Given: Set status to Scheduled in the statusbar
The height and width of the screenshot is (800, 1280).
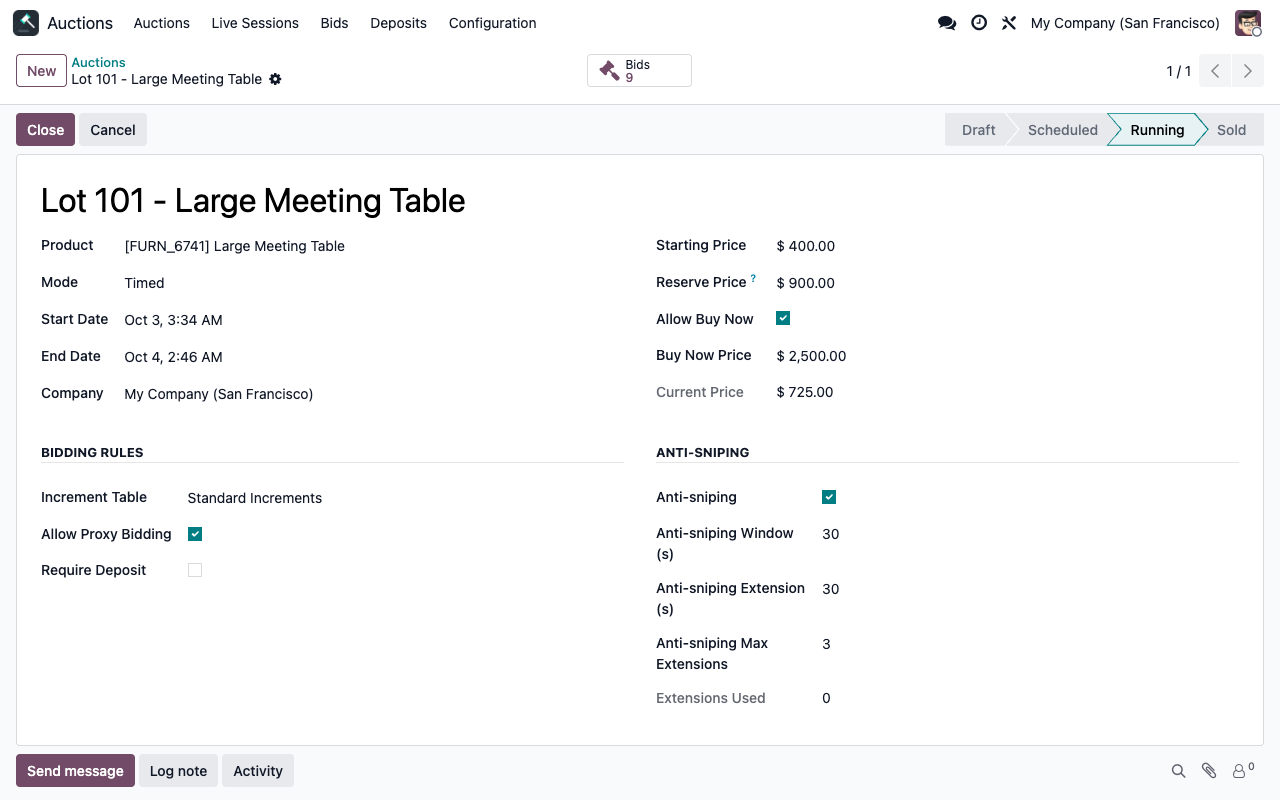Looking at the screenshot, I should [x=1062, y=130].
